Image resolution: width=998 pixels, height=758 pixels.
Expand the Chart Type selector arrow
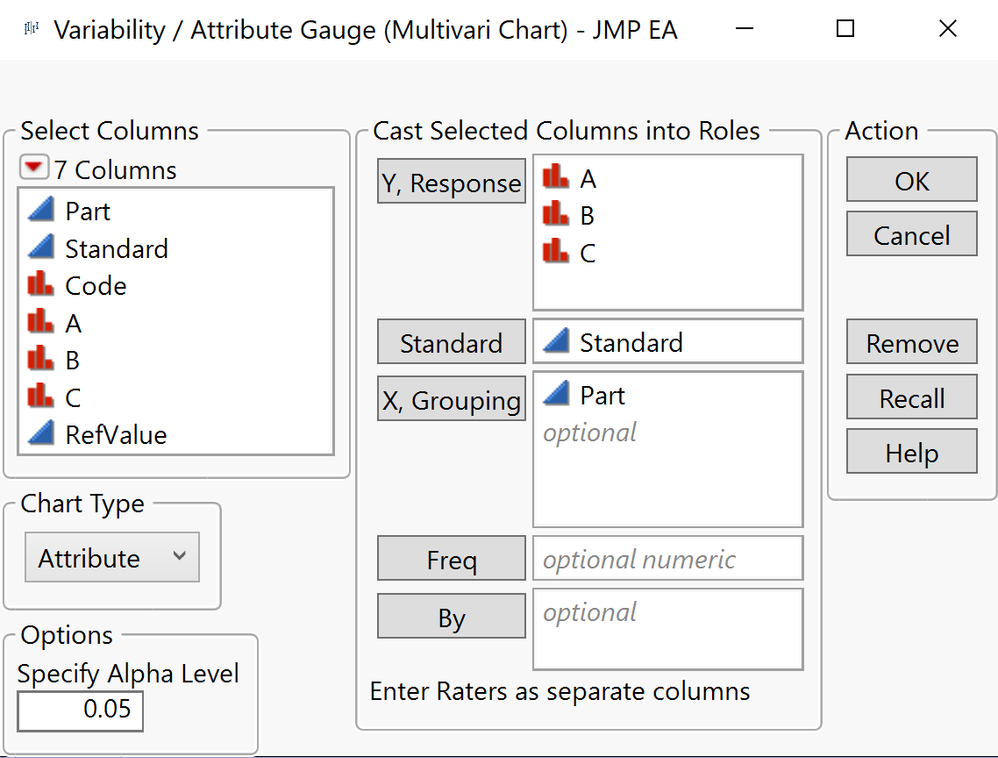click(x=179, y=557)
